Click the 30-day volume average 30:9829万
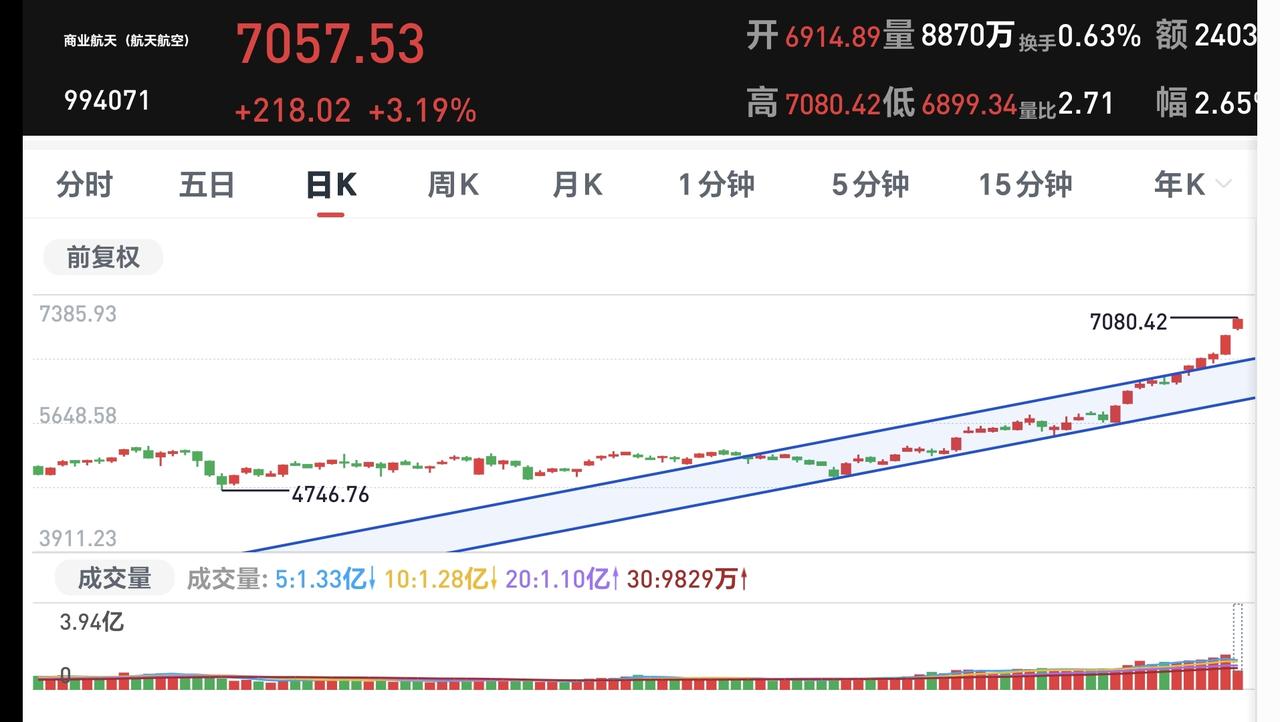1280x722 pixels. tap(688, 579)
